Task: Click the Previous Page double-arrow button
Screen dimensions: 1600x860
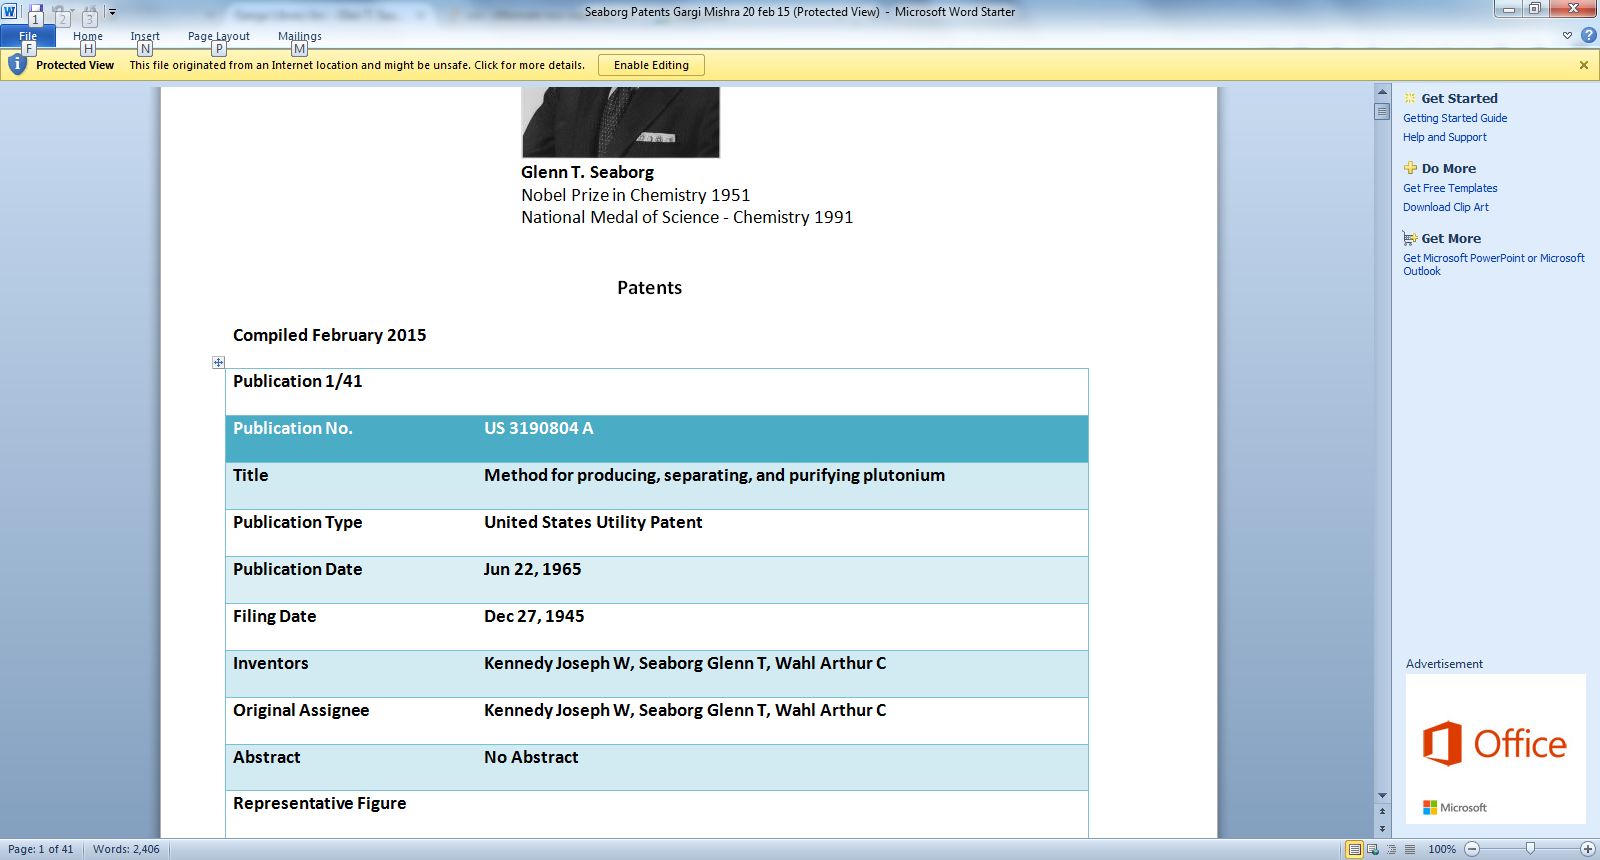Action: click(1382, 812)
